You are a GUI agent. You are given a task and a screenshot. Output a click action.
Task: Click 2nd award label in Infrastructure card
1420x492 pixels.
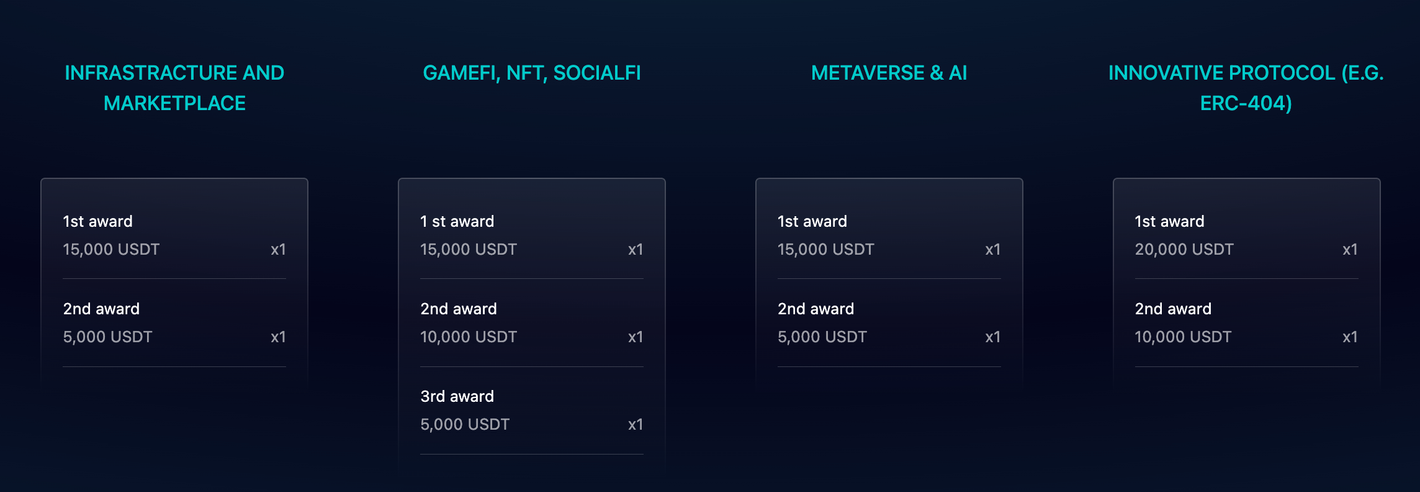101,309
